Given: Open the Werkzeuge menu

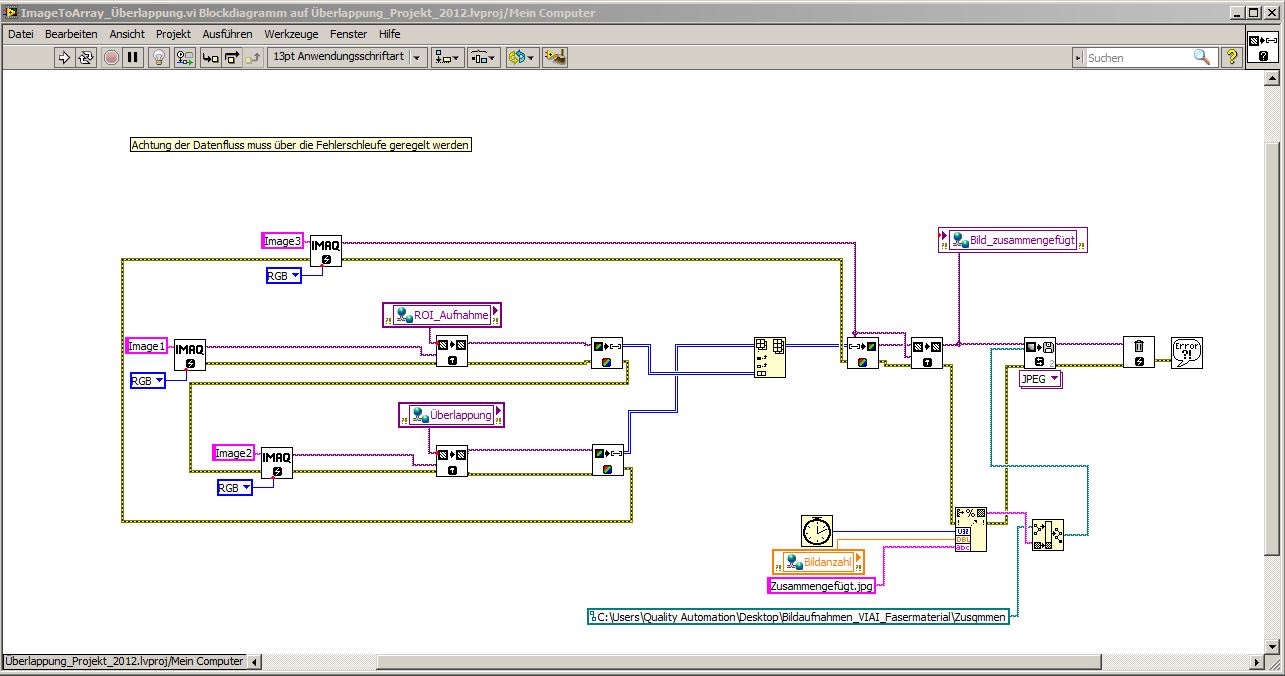Looking at the screenshot, I should pos(291,33).
